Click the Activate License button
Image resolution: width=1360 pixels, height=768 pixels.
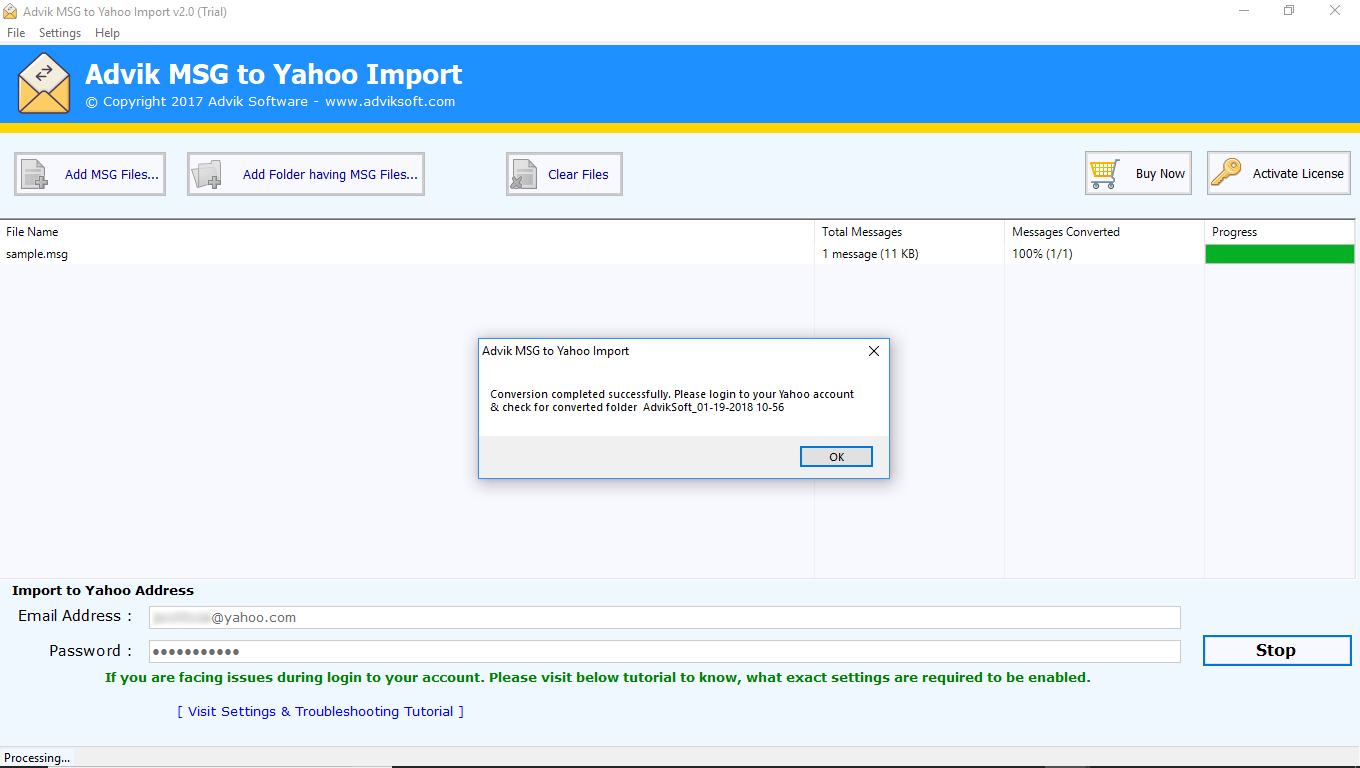coord(1279,173)
